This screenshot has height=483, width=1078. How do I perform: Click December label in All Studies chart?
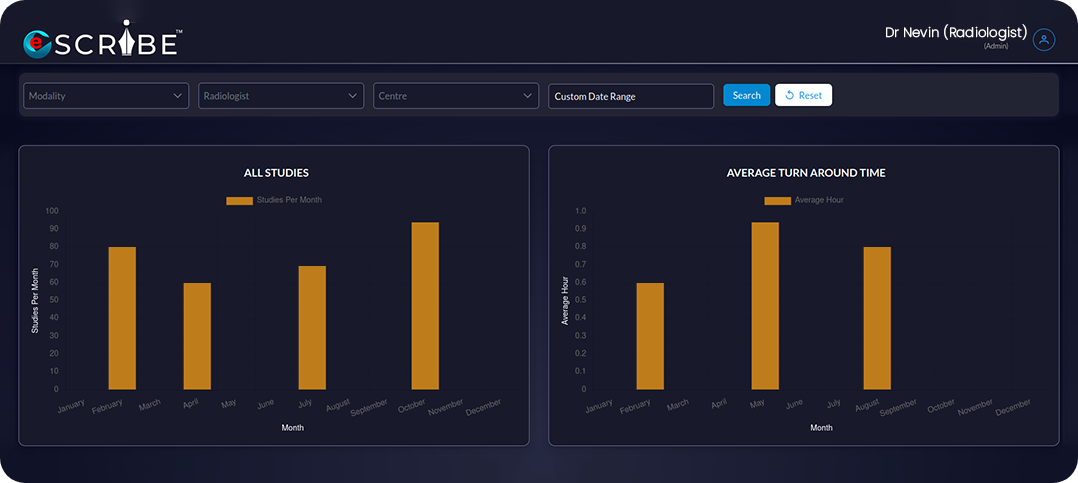tap(484, 407)
